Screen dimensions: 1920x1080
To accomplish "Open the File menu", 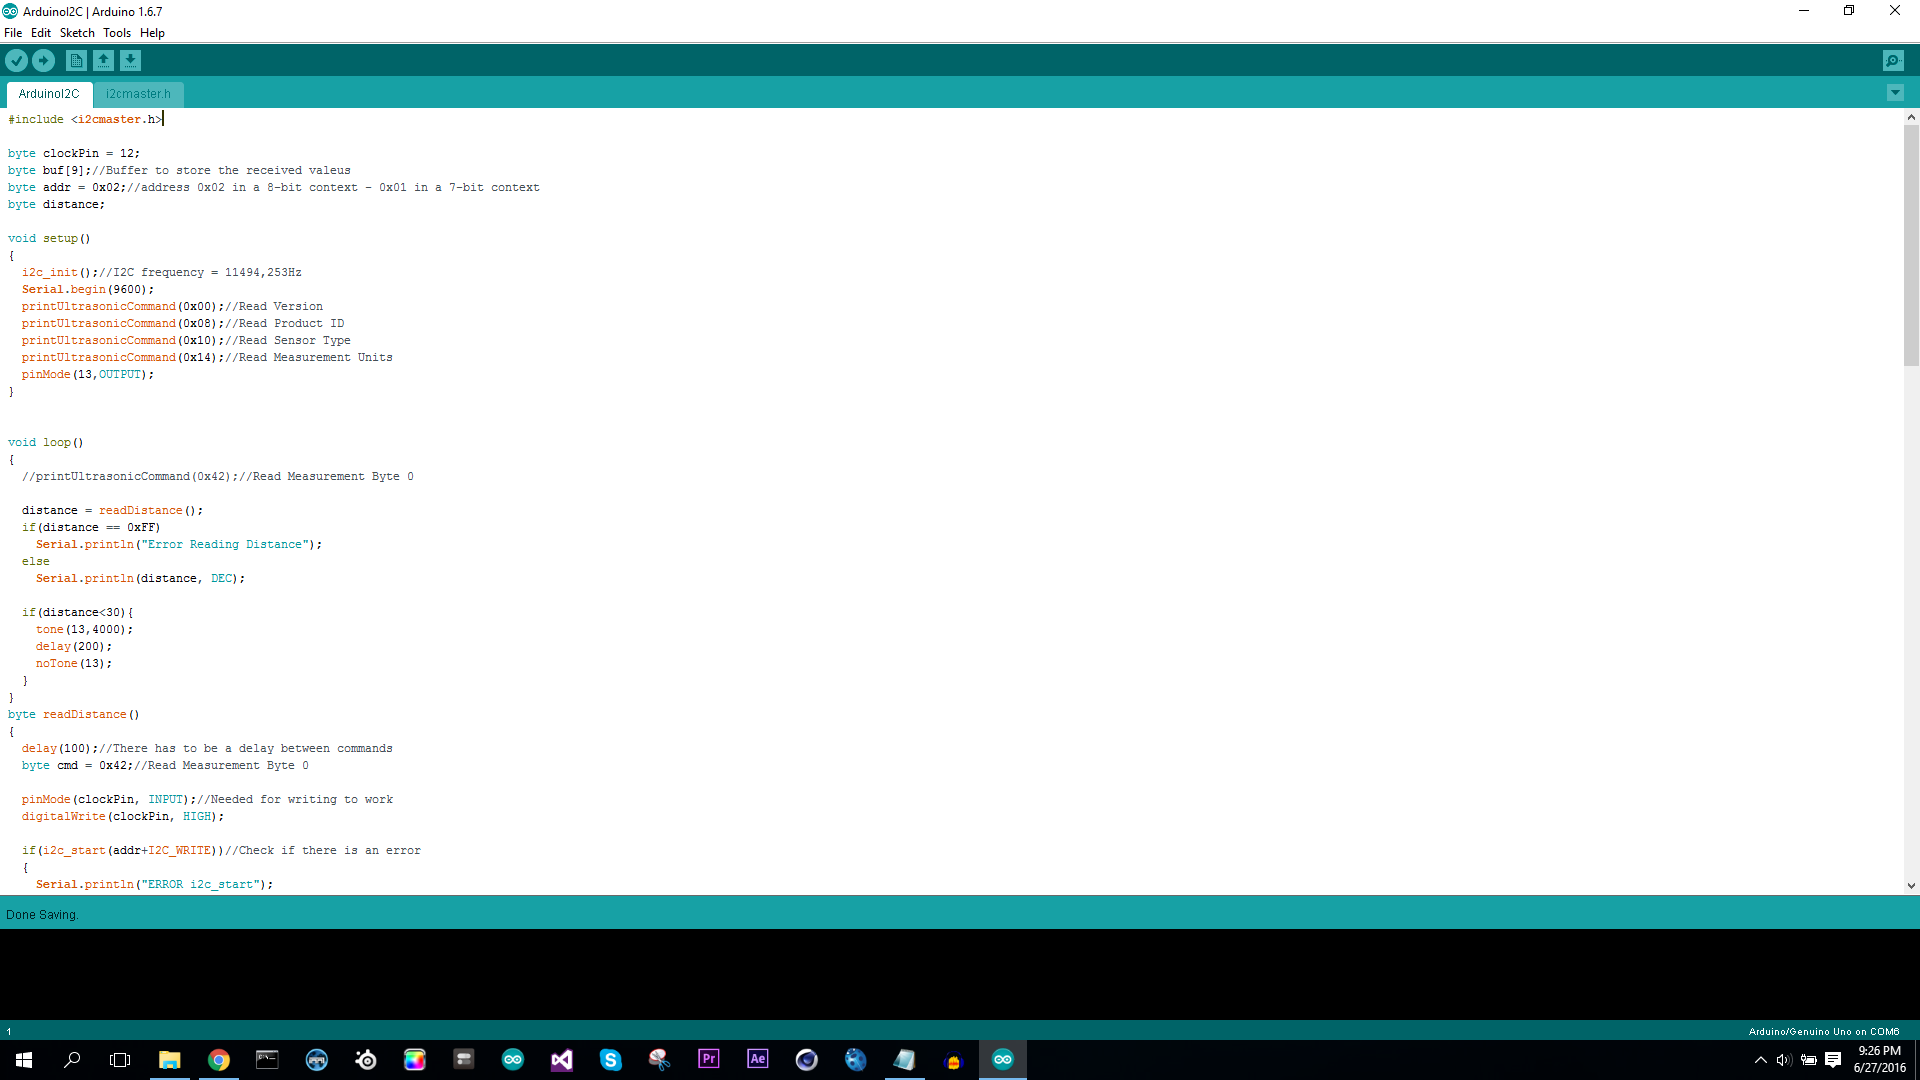I will click(x=13, y=32).
